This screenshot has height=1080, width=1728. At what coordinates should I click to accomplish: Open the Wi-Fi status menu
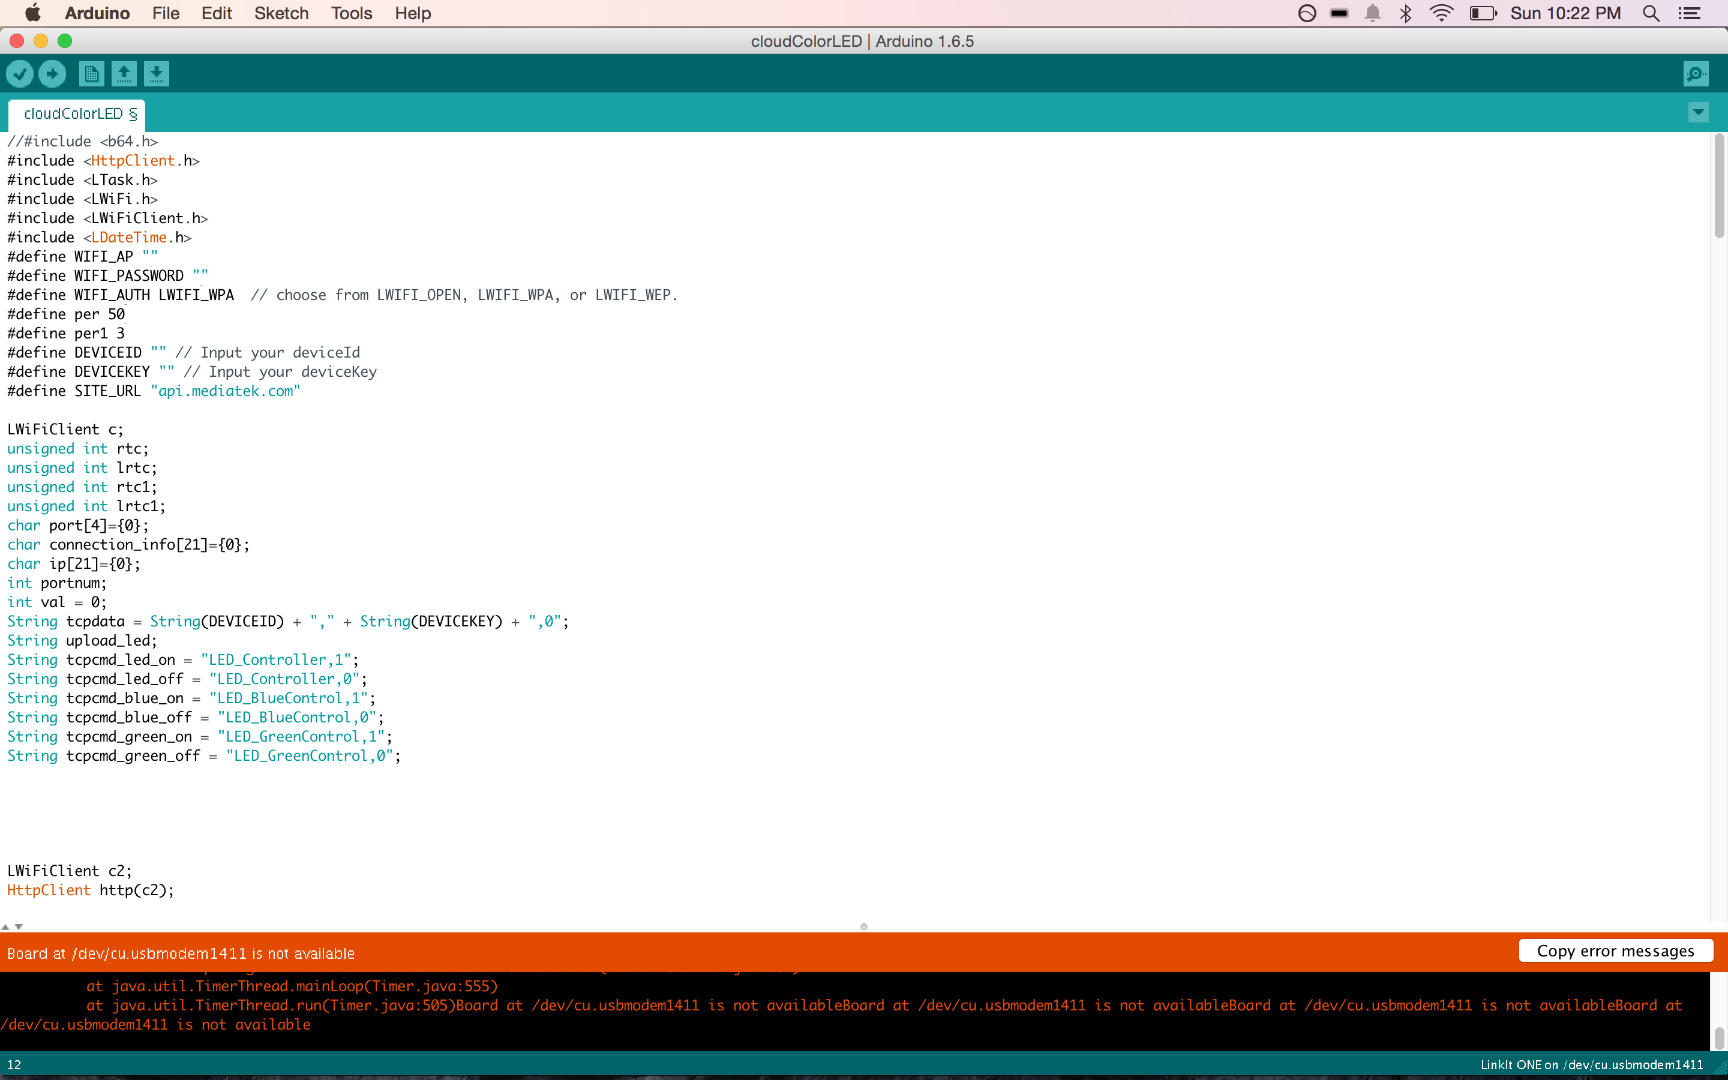click(x=1441, y=13)
